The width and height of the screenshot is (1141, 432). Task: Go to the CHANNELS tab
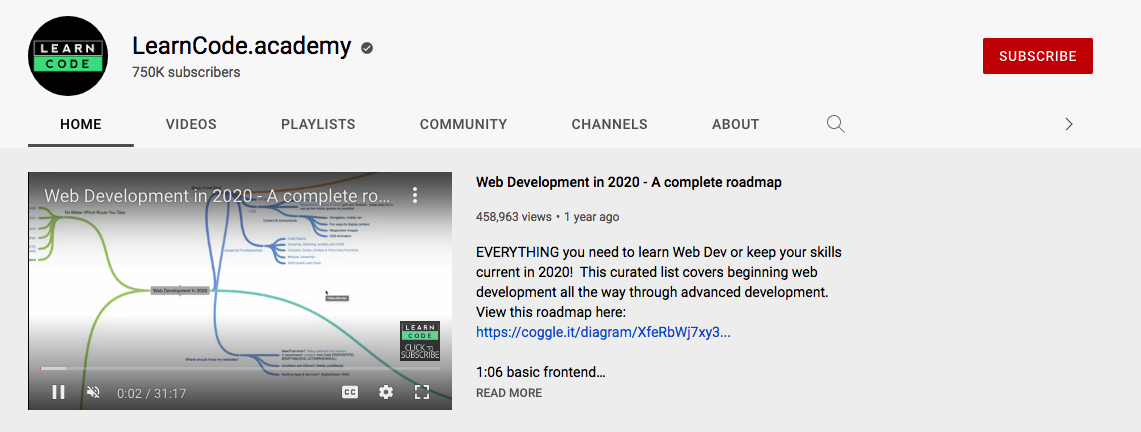pos(609,124)
